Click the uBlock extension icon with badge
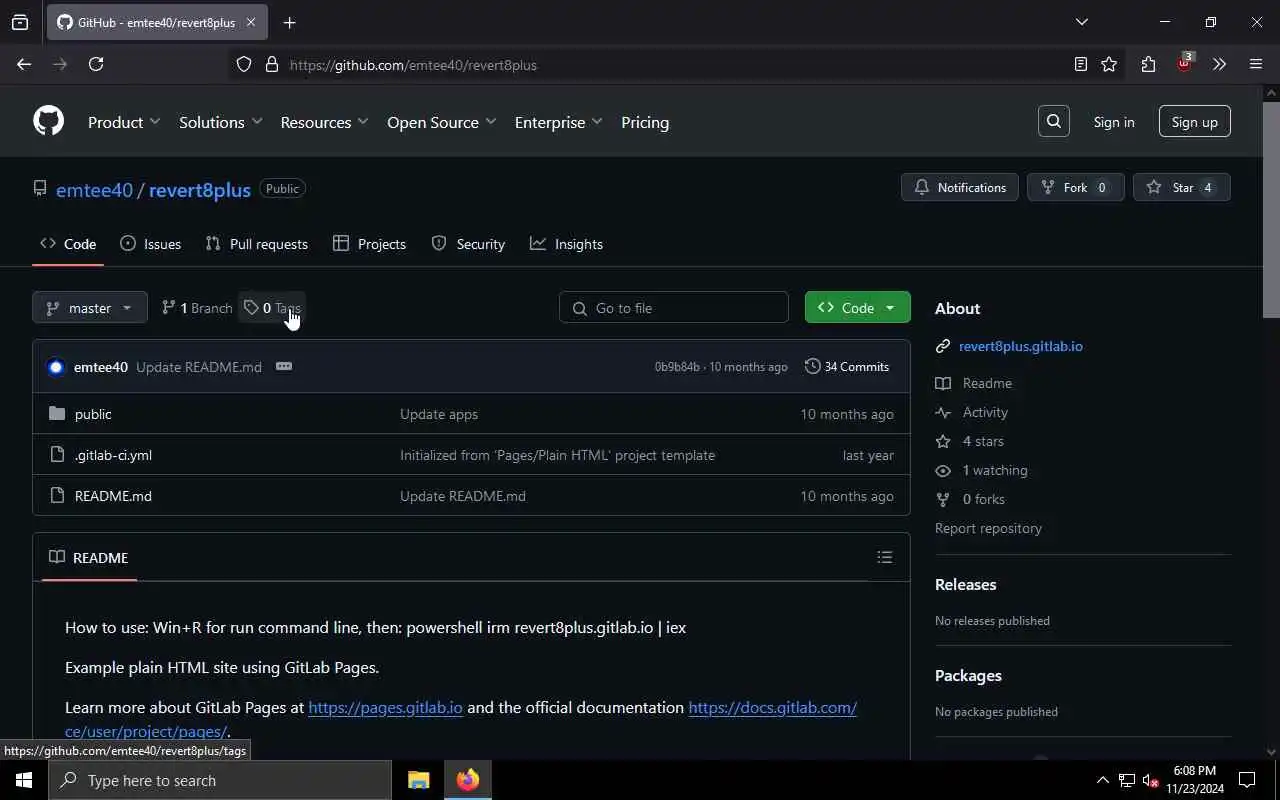The width and height of the screenshot is (1280, 800). click(x=1184, y=64)
